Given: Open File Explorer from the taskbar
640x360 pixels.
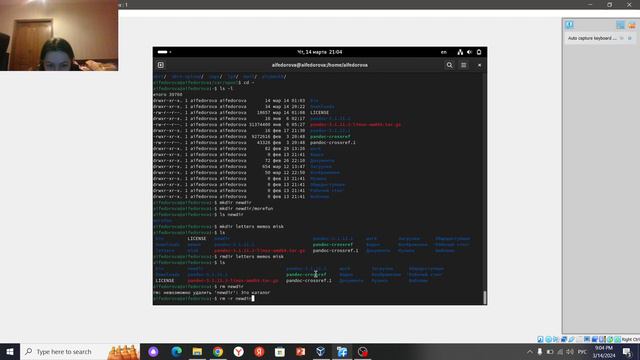Looking at the screenshot, I should point(197,351).
